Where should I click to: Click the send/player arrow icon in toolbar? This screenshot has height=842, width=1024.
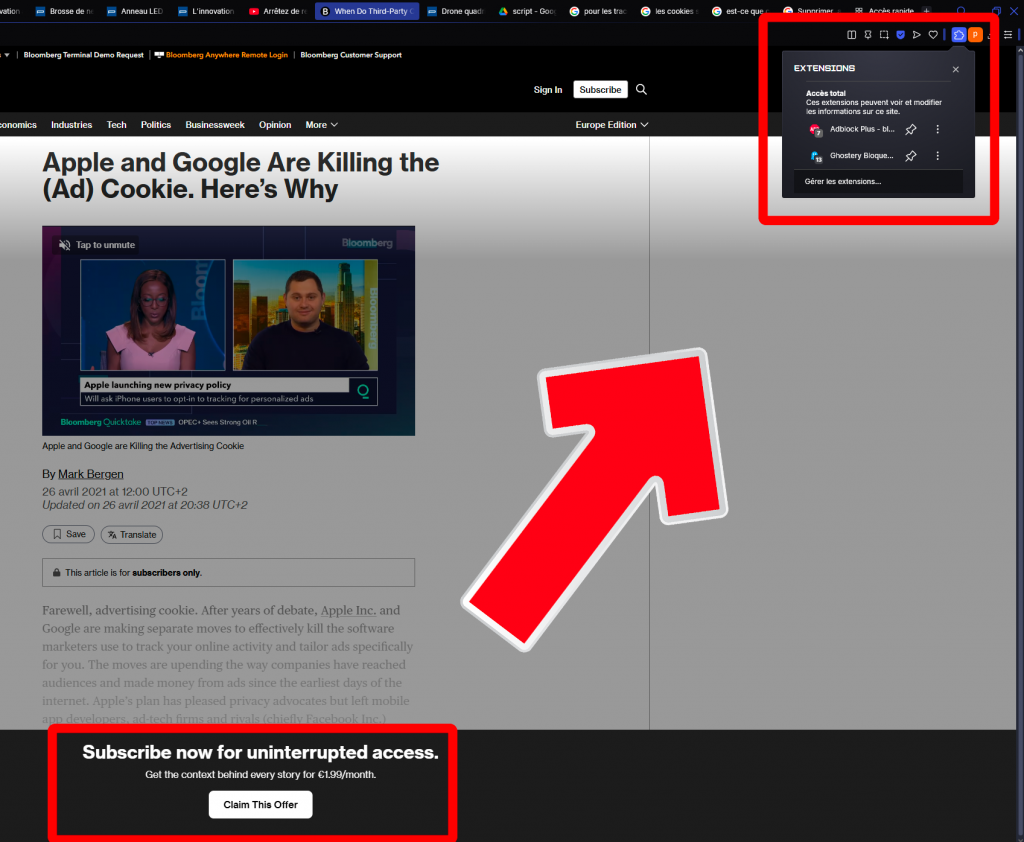click(x=917, y=35)
